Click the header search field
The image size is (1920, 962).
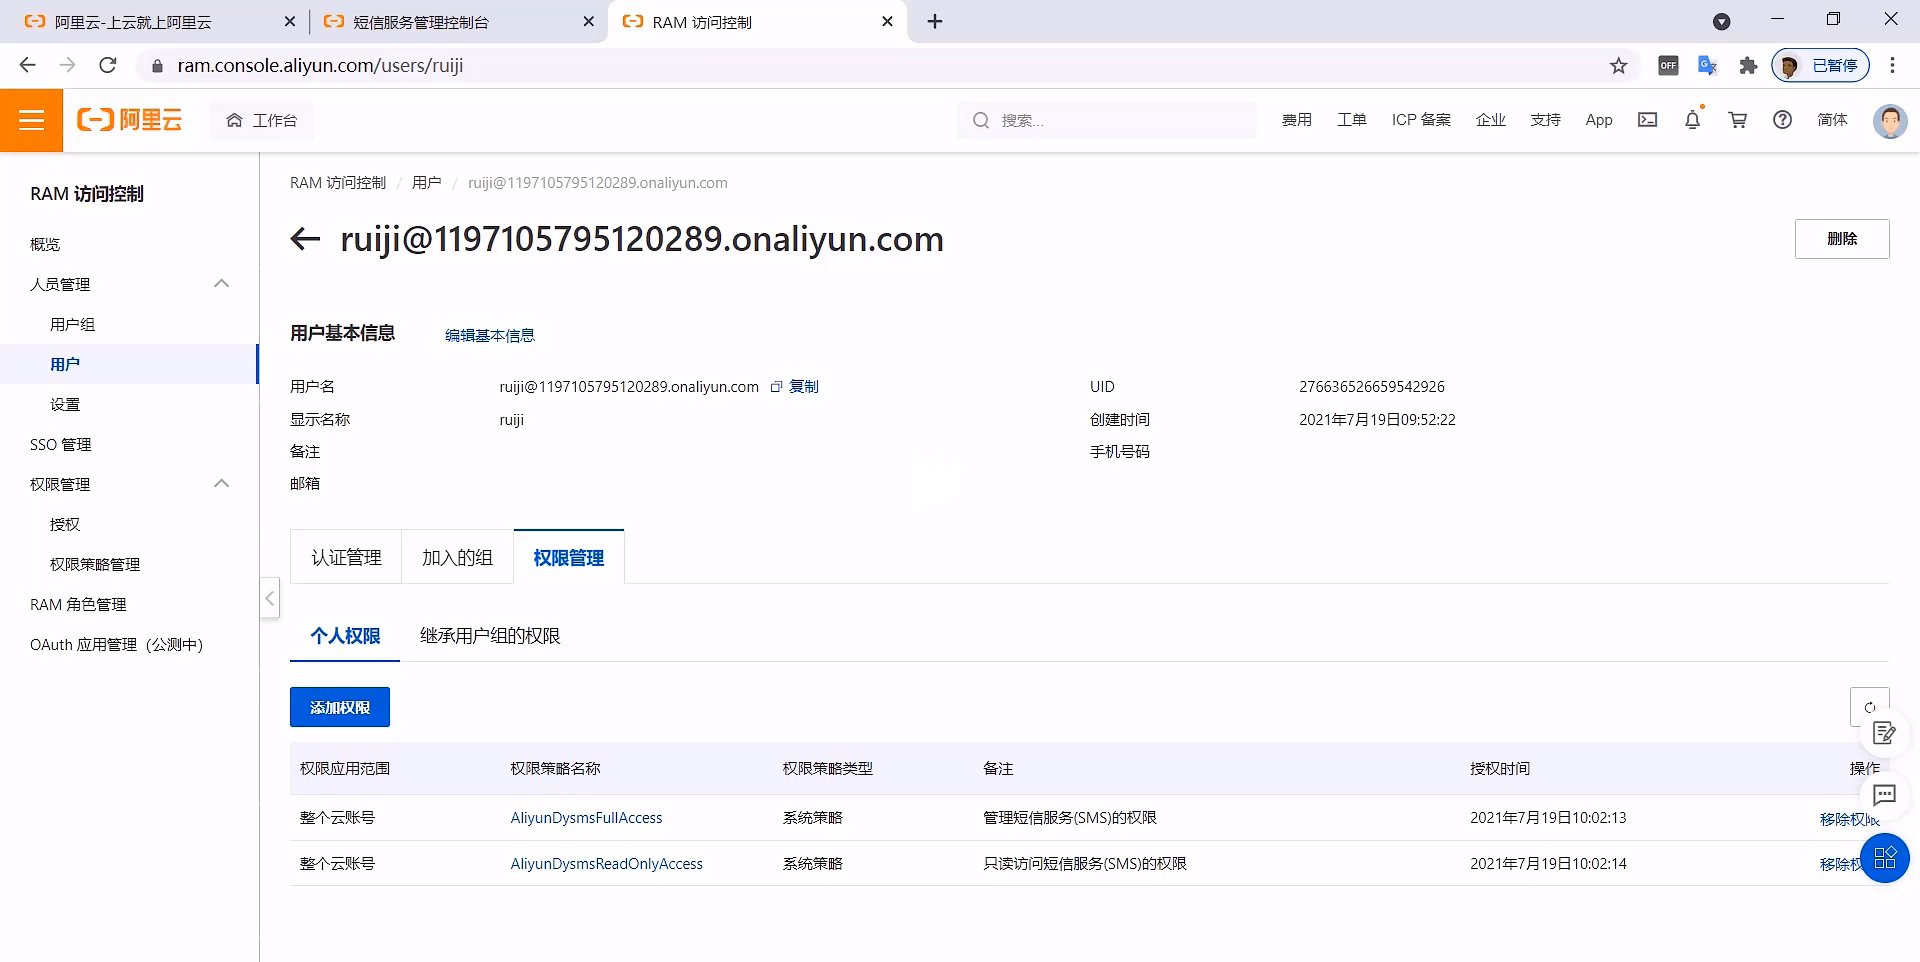pos(1108,120)
